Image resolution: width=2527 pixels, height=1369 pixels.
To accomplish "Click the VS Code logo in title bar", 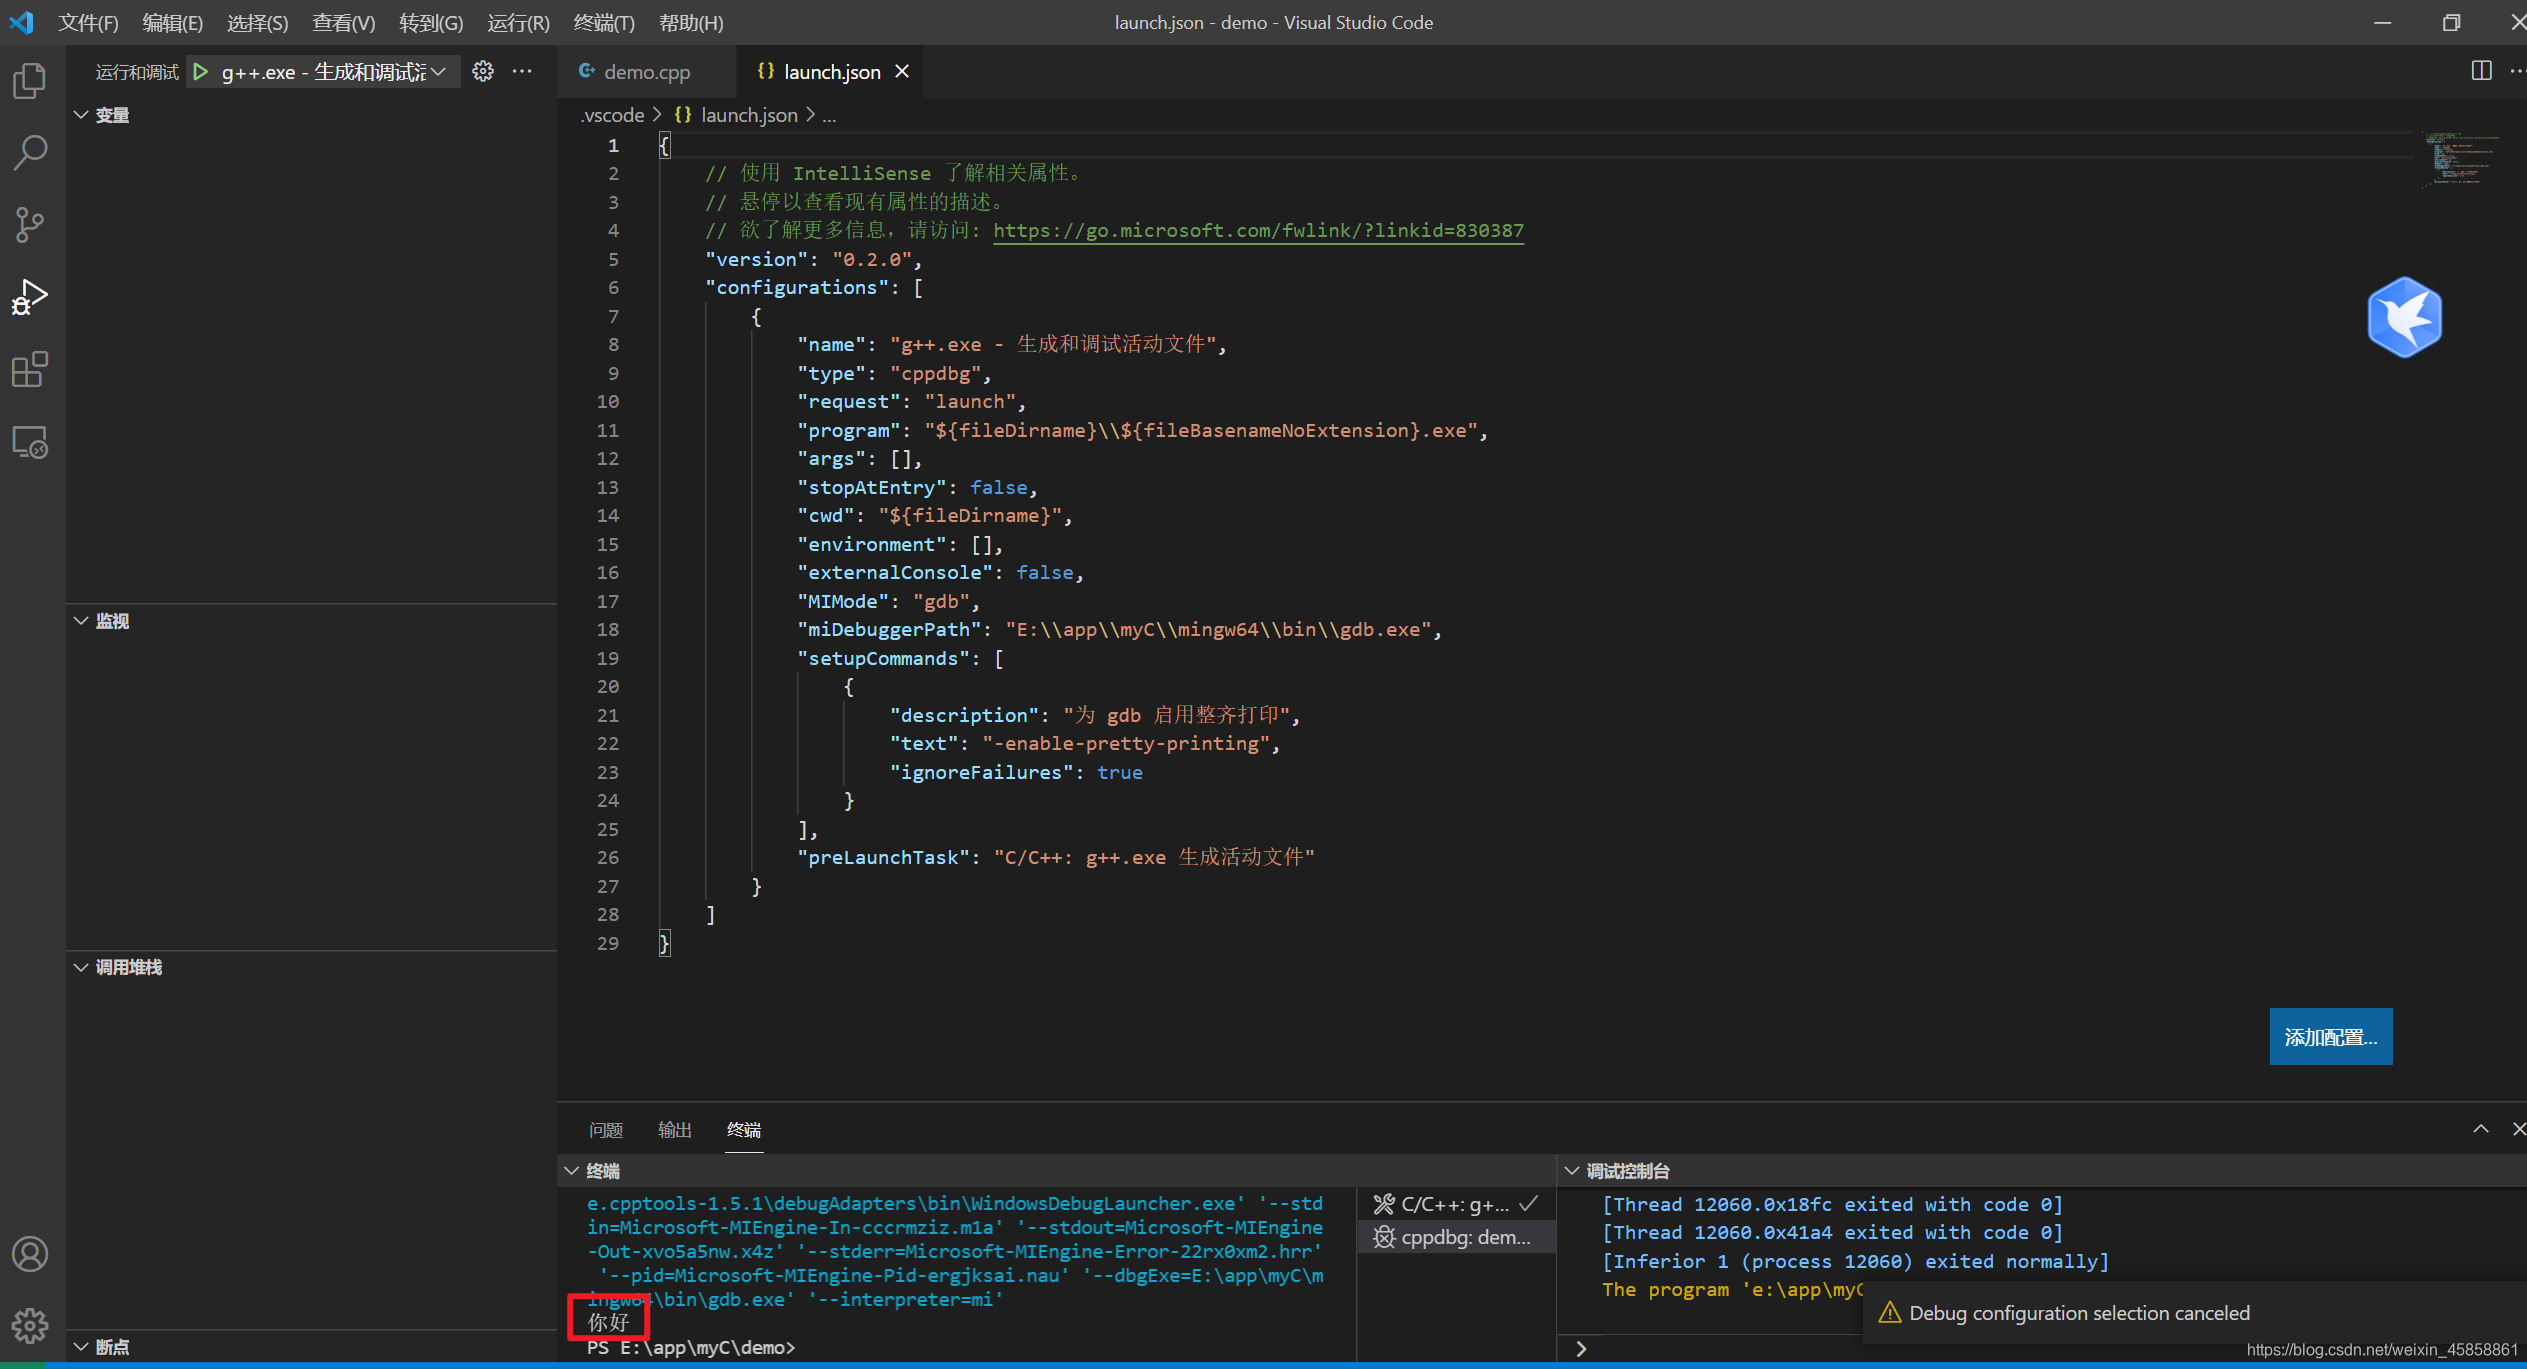I will 21,22.
